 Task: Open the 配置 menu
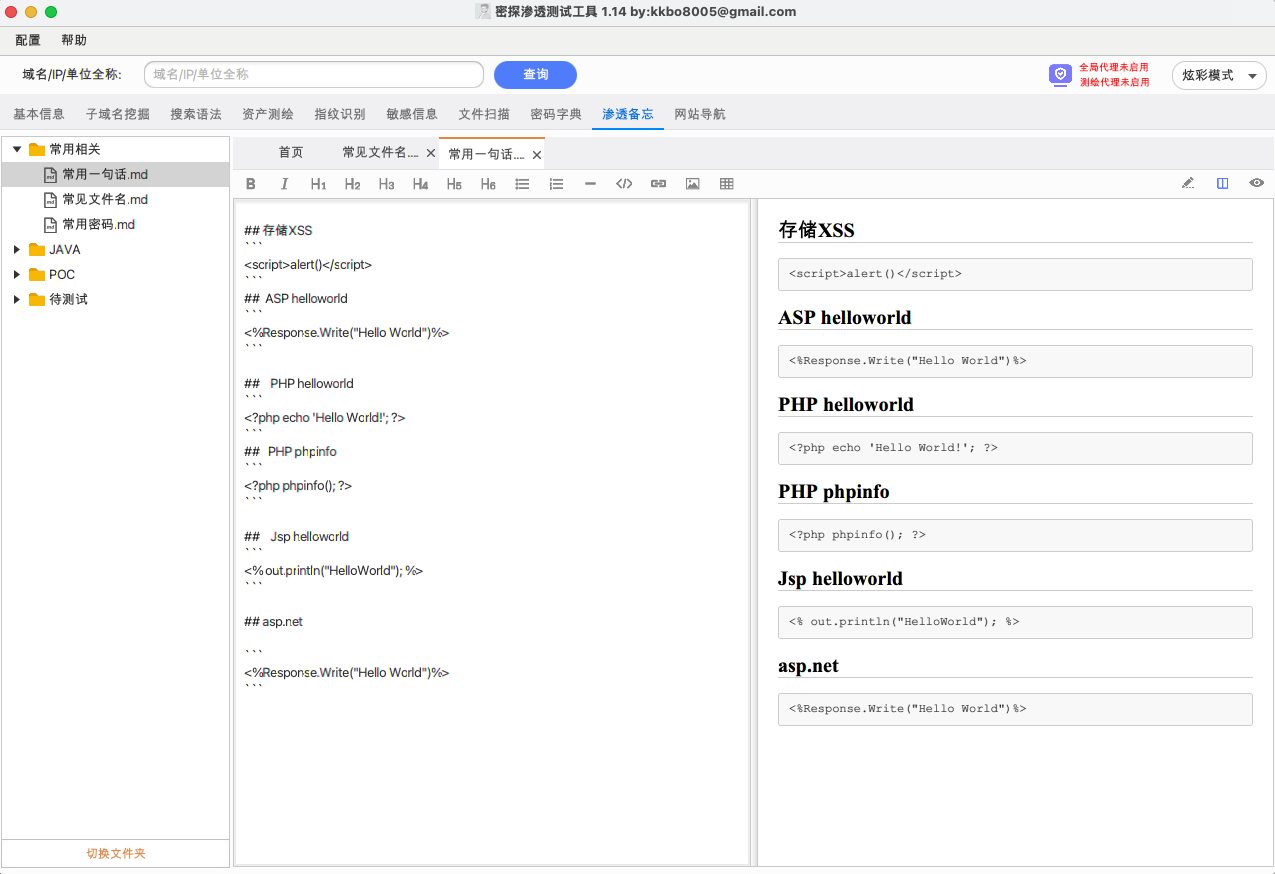[x=28, y=40]
